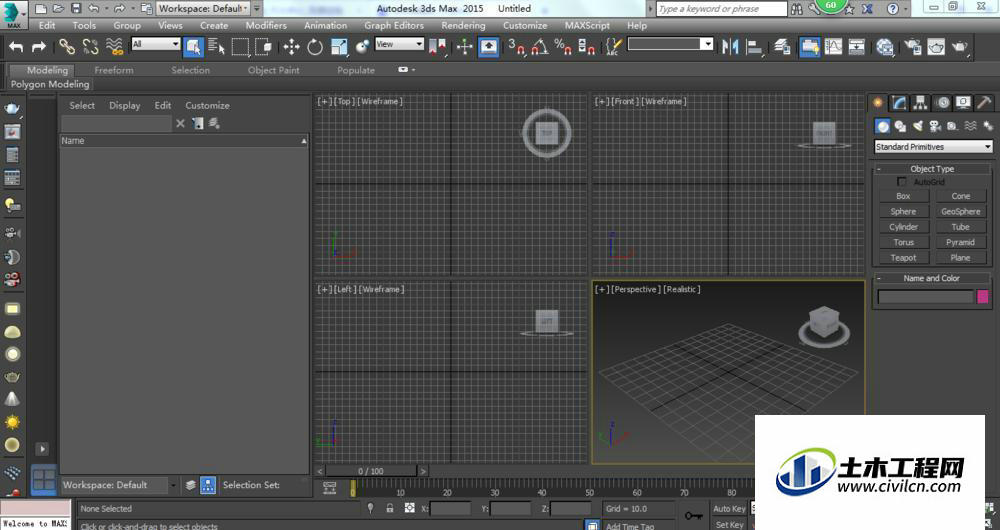Screen dimensions: 1000x530
Task: Click the Redo arrow in main toolbar
Action: (39, 47)
